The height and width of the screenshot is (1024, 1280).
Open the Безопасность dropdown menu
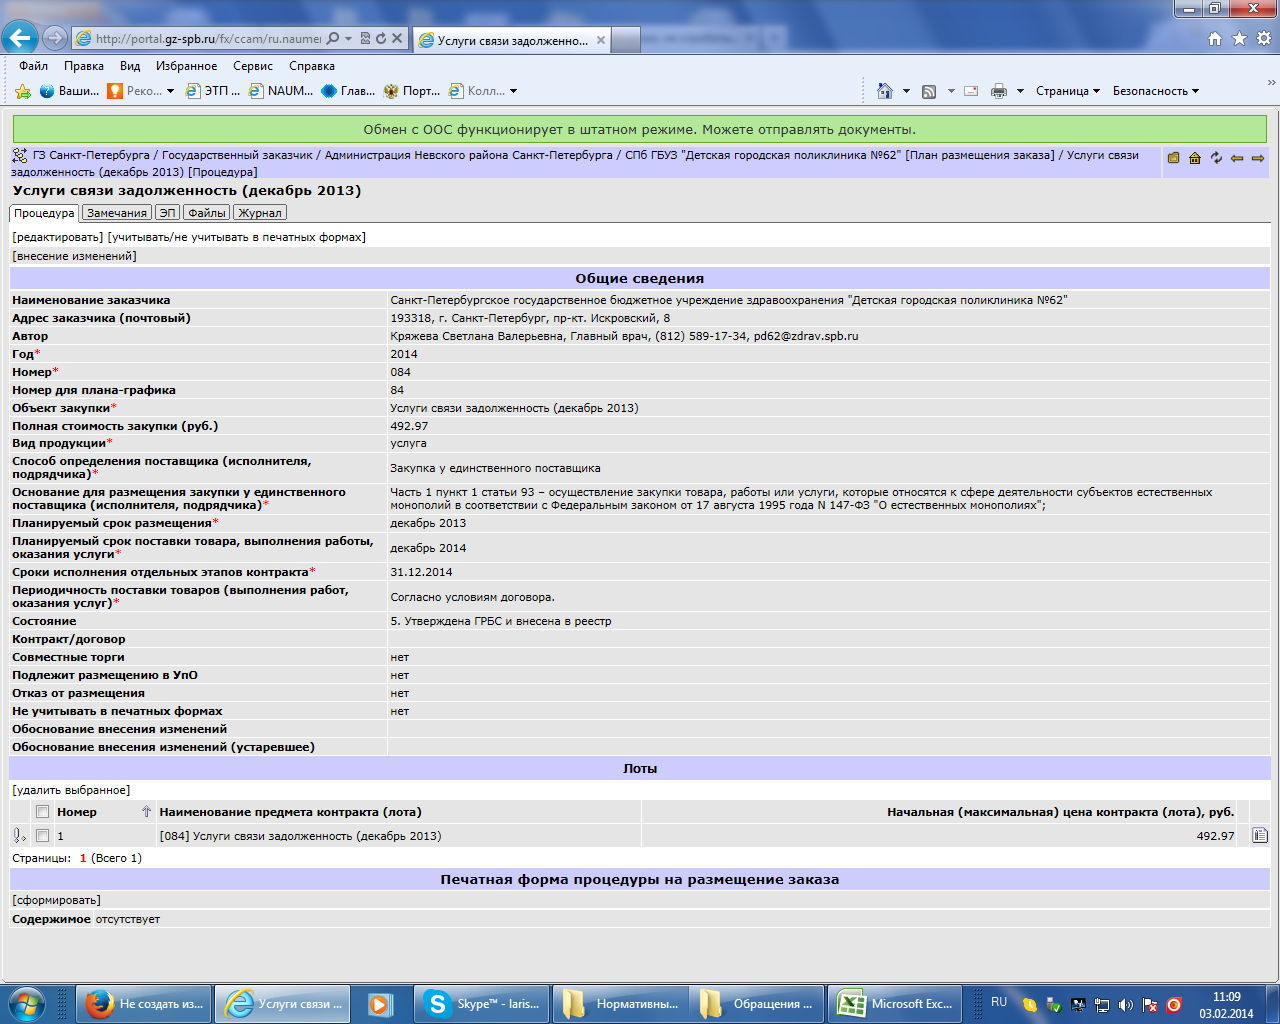tap(1155, 91)
